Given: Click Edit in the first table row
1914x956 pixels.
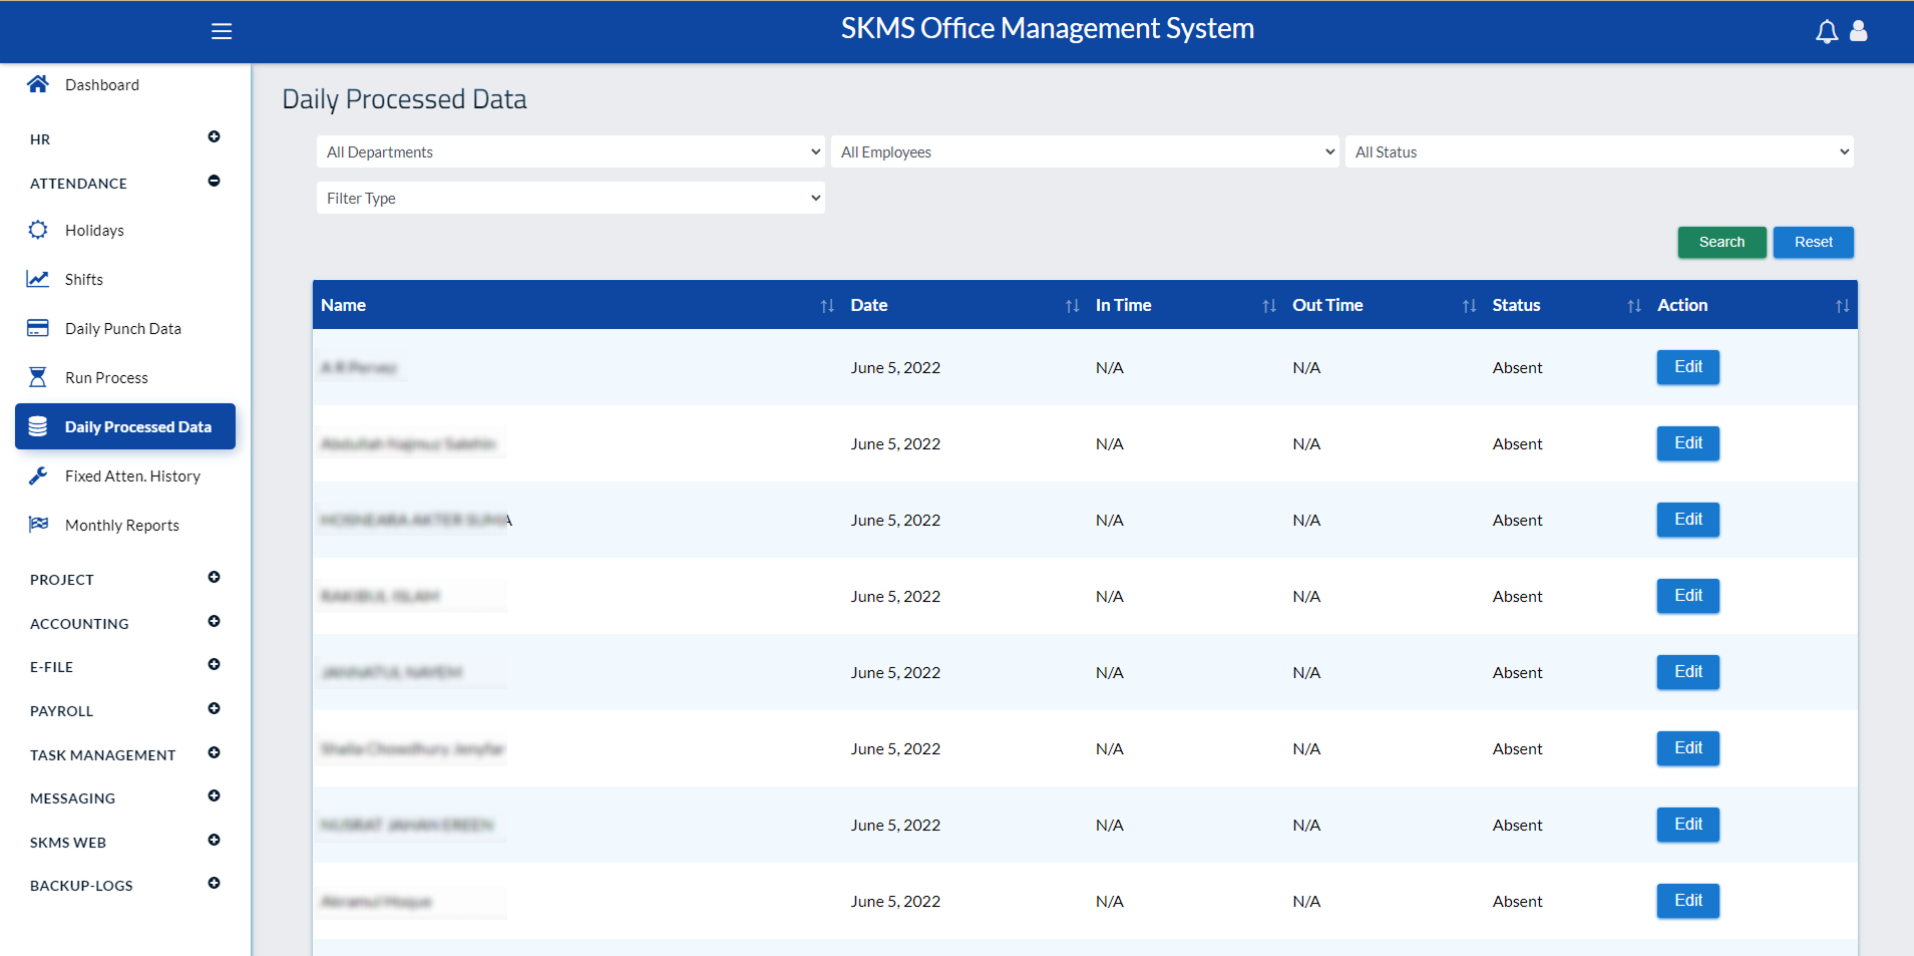Looking at the screenshot, I should (x=1688, y=367).
